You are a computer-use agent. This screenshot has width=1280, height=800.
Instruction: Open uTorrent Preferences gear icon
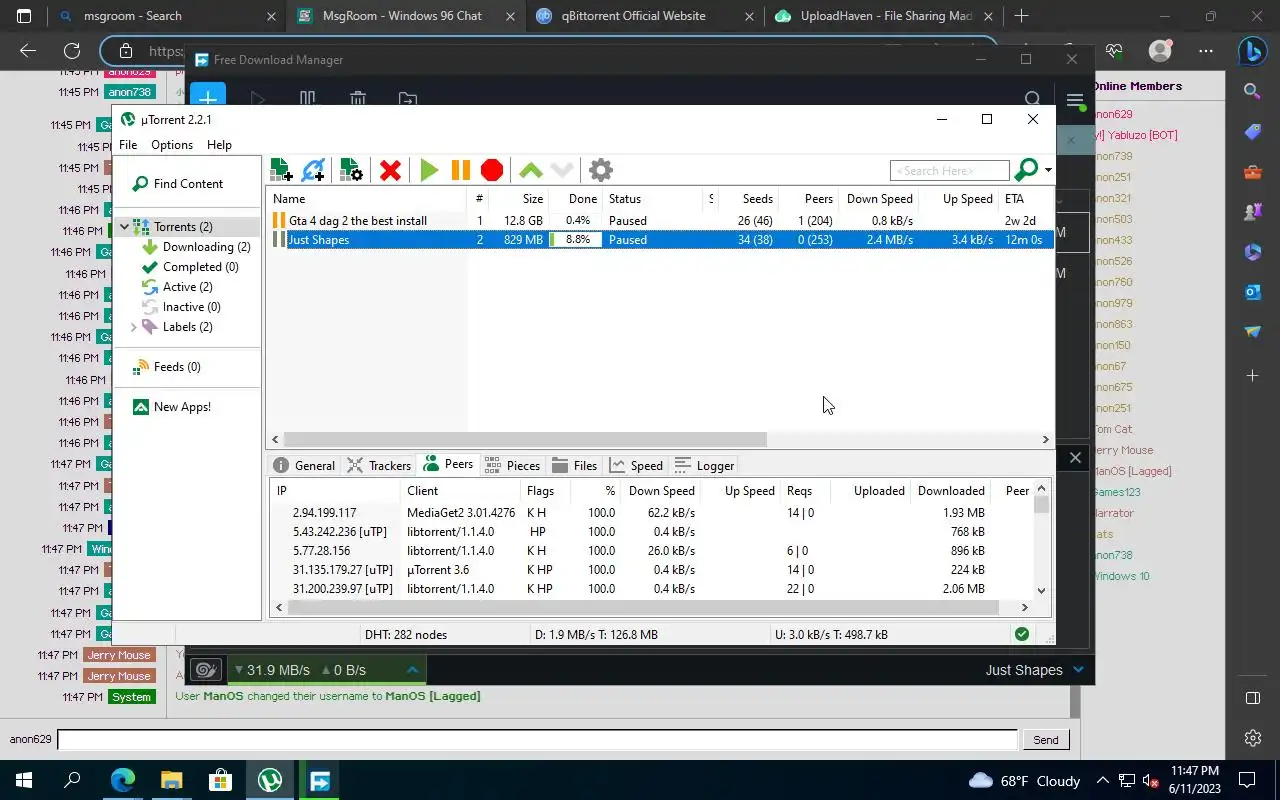[x=600, y=170]
